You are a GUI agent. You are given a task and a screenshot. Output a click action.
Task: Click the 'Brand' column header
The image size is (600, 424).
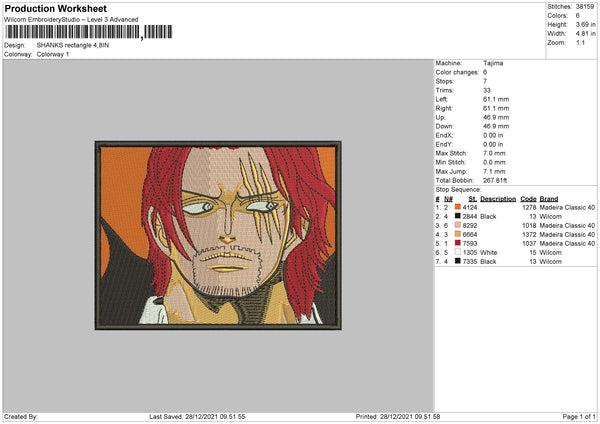pyautogui.click(x=549, y=199)
